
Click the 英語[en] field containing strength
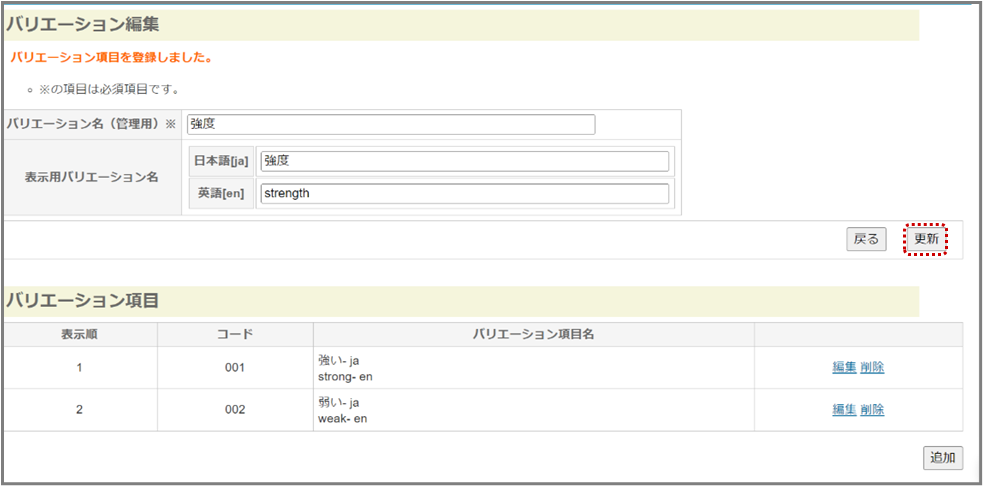tap(464, 193)
